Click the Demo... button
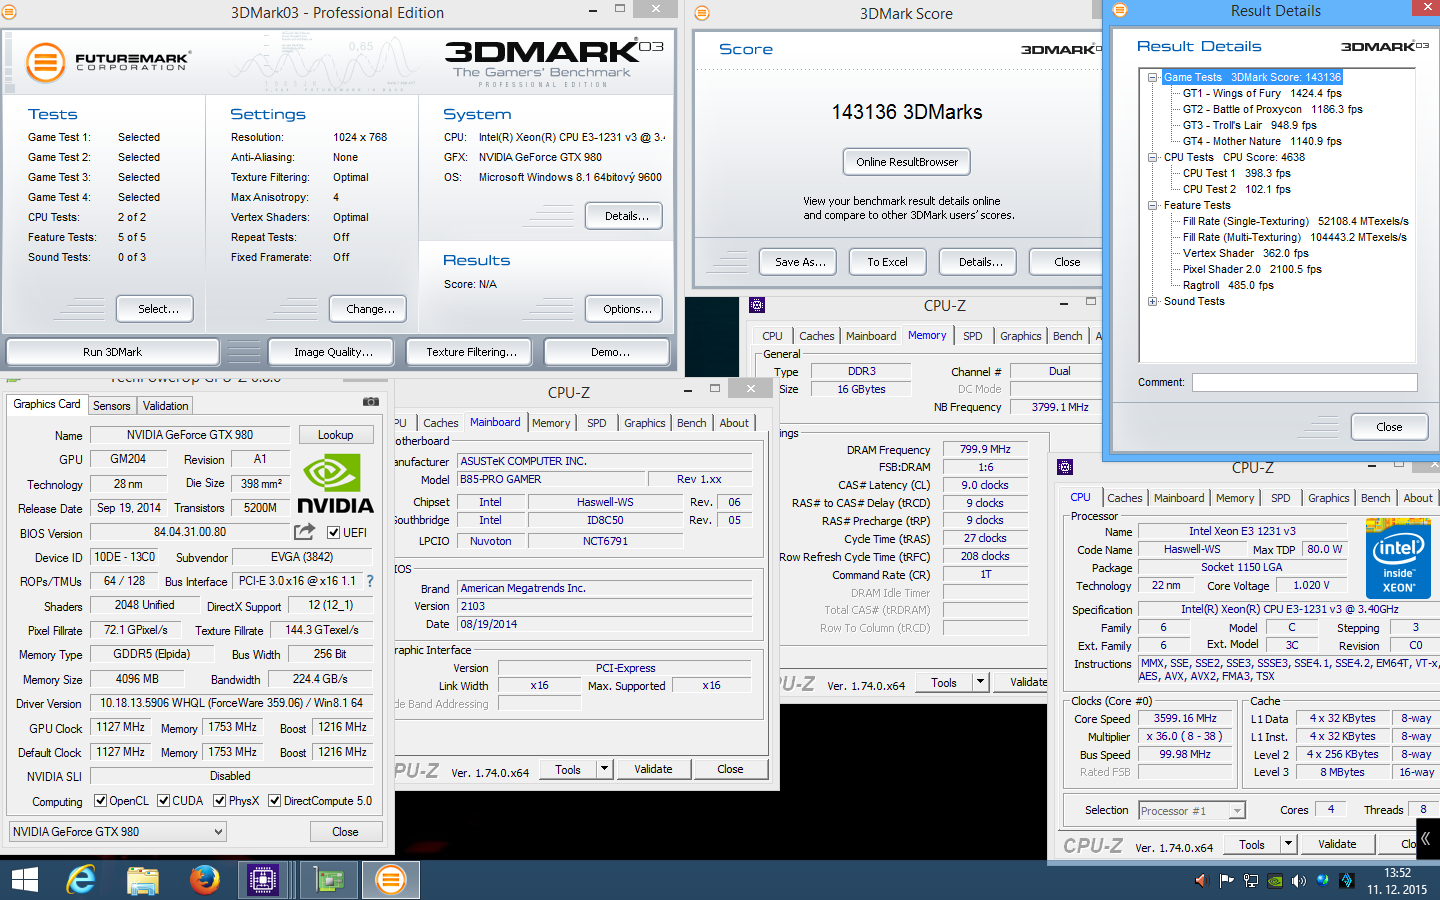This screenshot has width=1440, height=900. pos(608,352)
